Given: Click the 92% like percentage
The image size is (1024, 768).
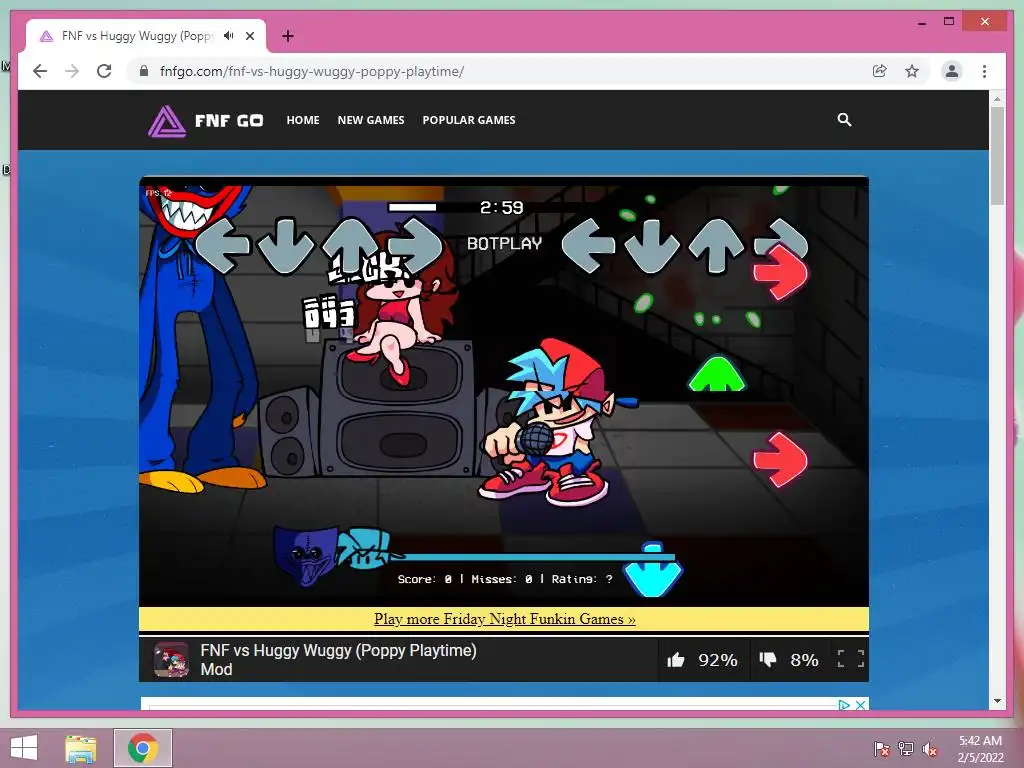Looking at the screenshot, I should (718, 660).
